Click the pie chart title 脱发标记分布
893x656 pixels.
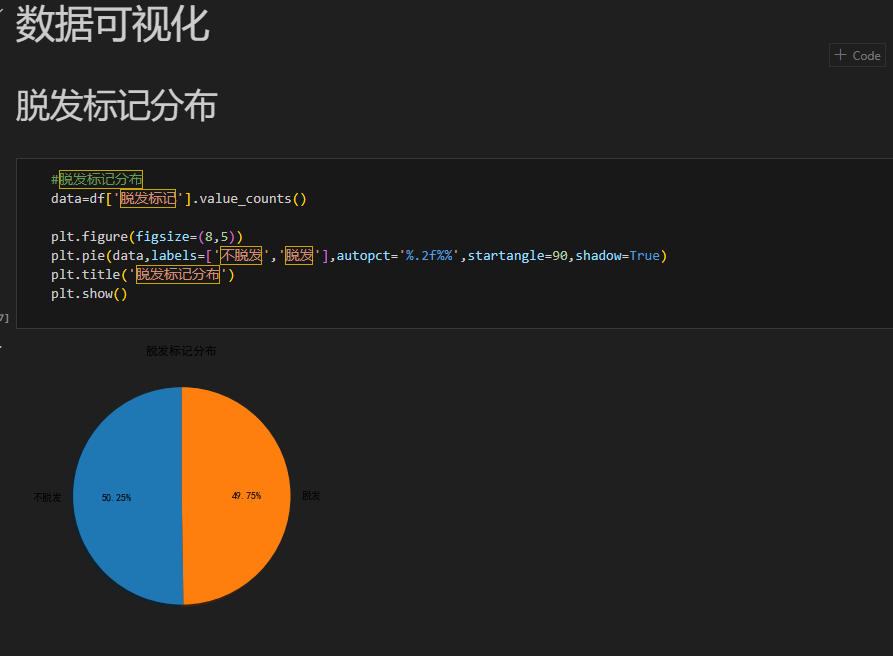(181, 351)
